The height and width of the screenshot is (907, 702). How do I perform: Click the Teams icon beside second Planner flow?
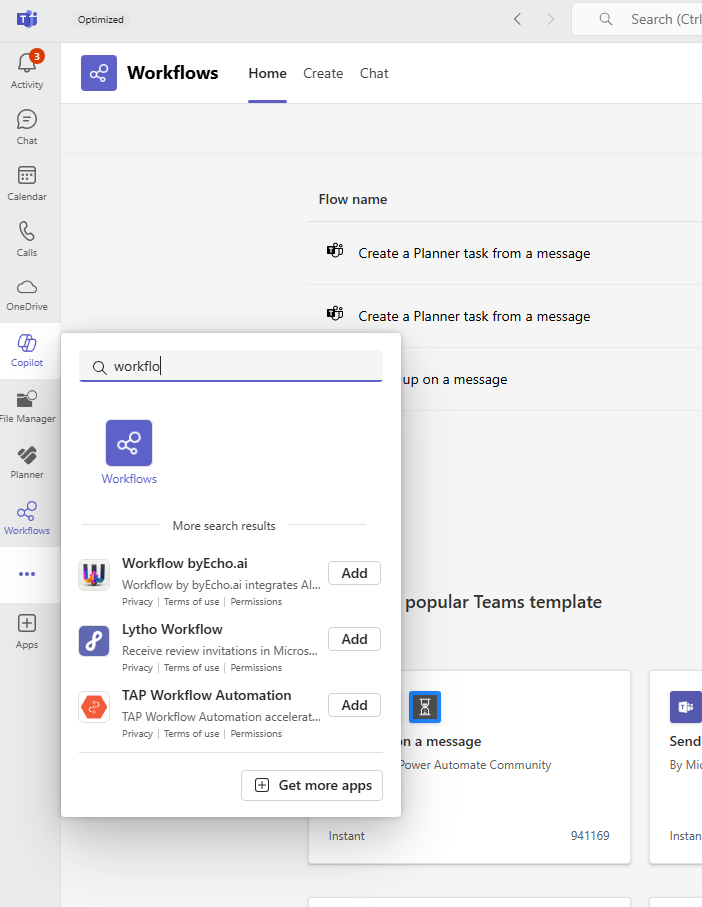click(335, 314)
